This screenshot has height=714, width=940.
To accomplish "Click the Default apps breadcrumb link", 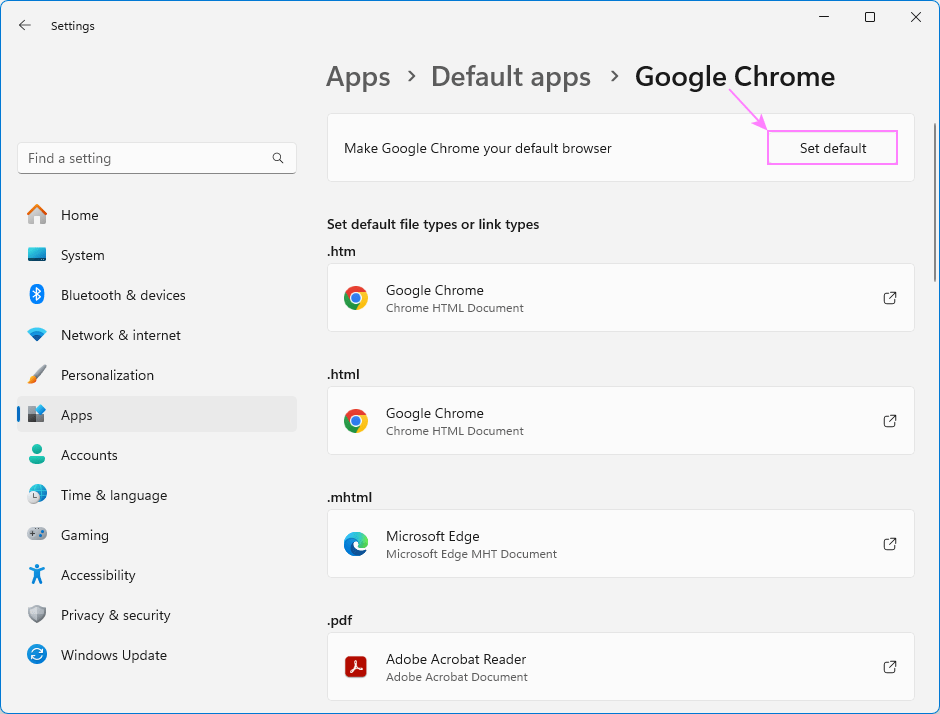I will (511, 77).
